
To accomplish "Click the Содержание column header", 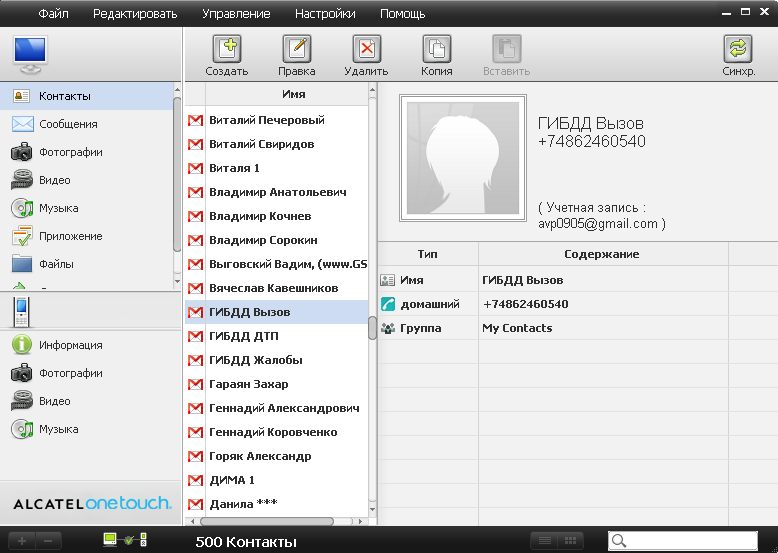I will 602,254.
